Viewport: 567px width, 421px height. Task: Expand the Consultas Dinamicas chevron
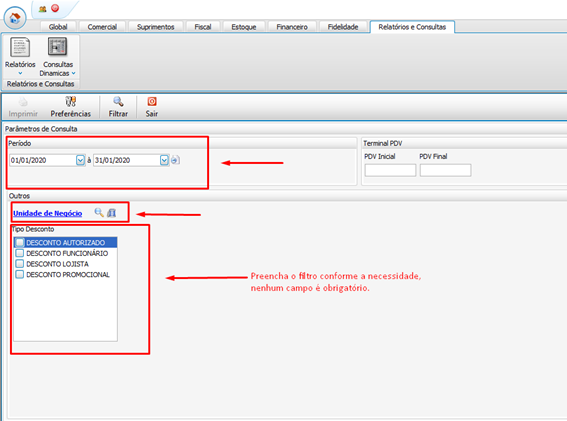point(73,73)
